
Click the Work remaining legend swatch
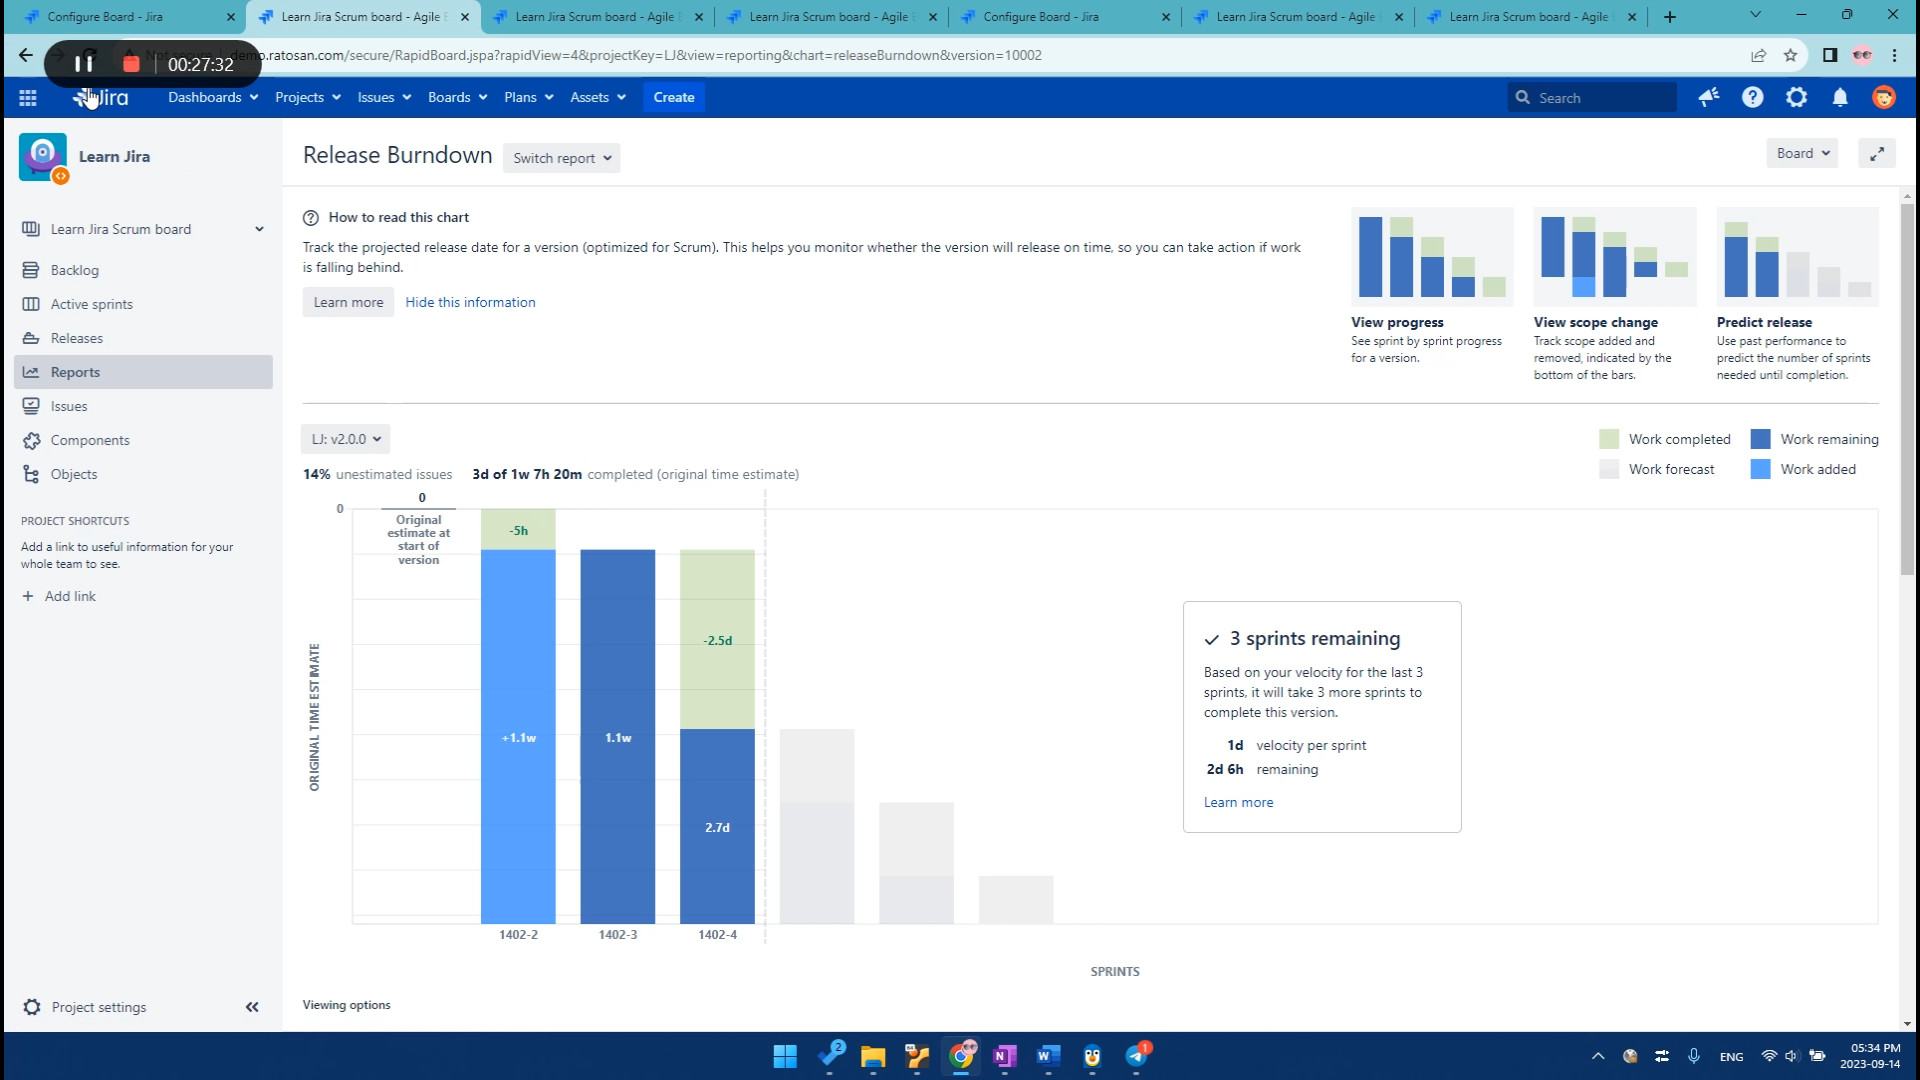tap(1761, 439)
